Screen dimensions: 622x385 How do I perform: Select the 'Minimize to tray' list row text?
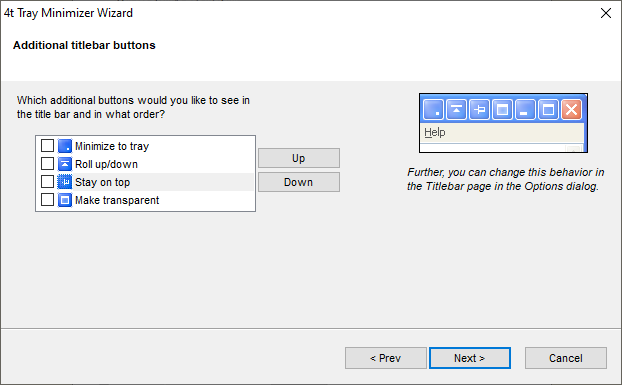coord(112,146)
